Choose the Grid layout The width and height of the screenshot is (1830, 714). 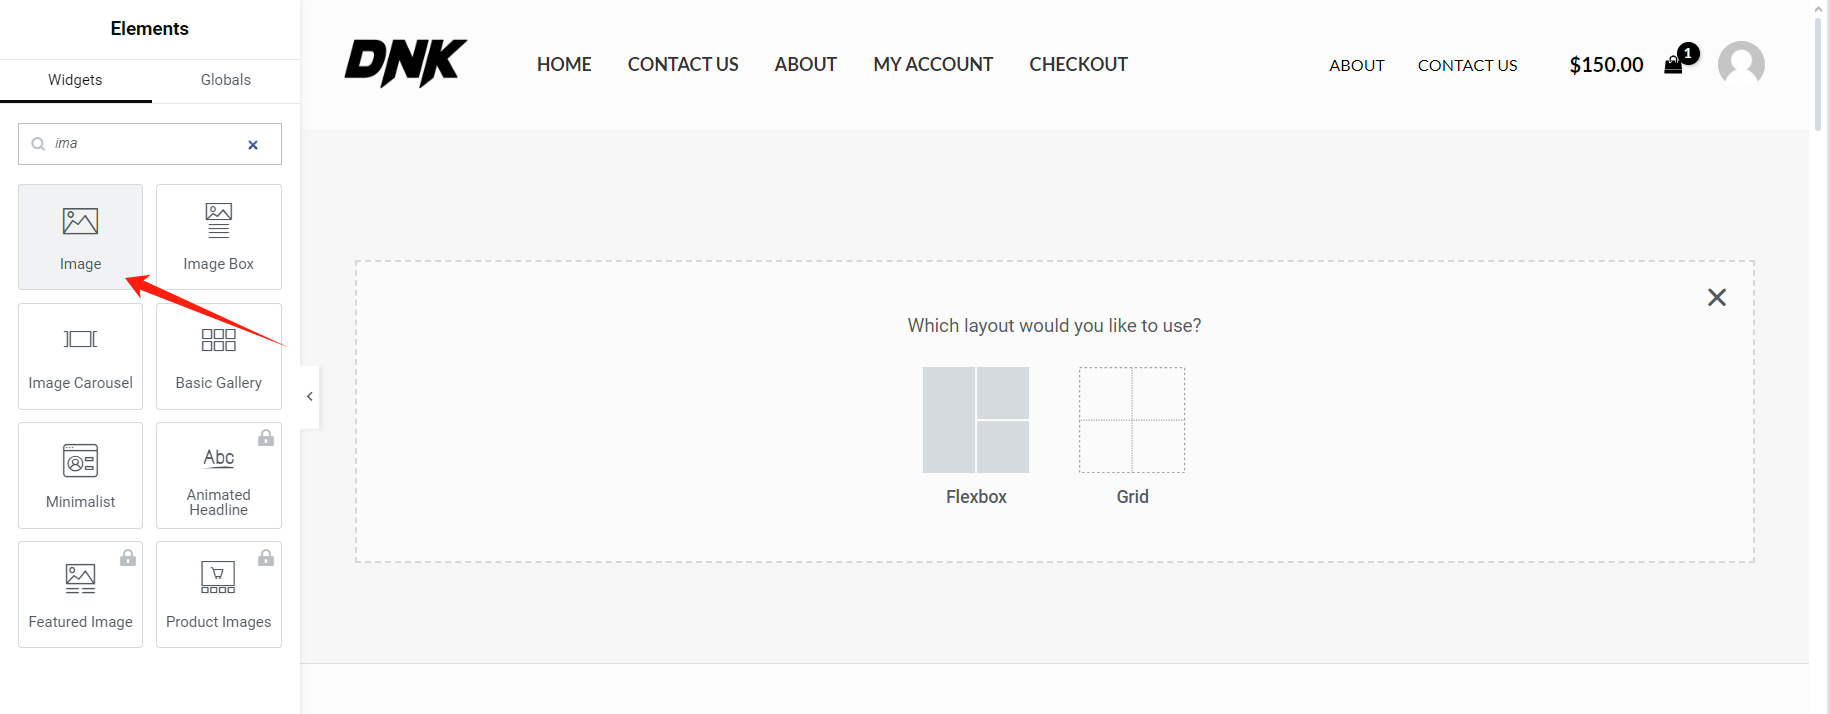1132,420
